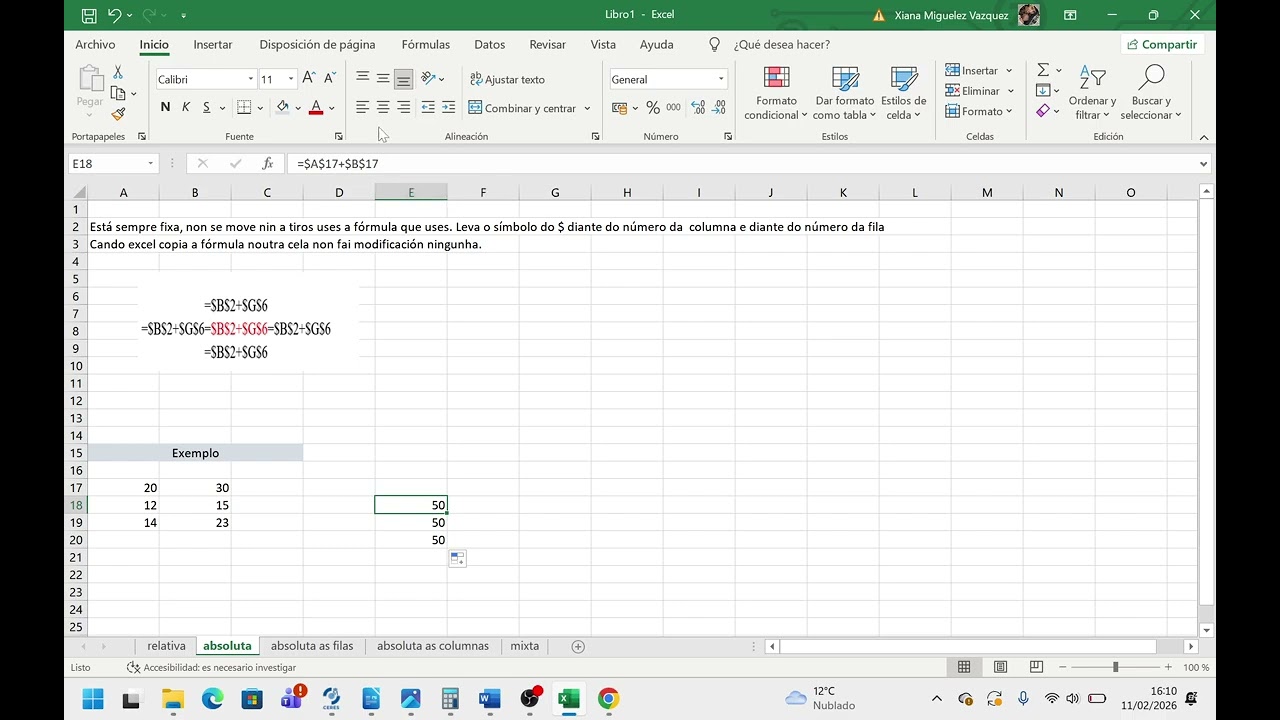
Task: Open Excel from the Windows taskbar
Action: [x=569, y=698]
